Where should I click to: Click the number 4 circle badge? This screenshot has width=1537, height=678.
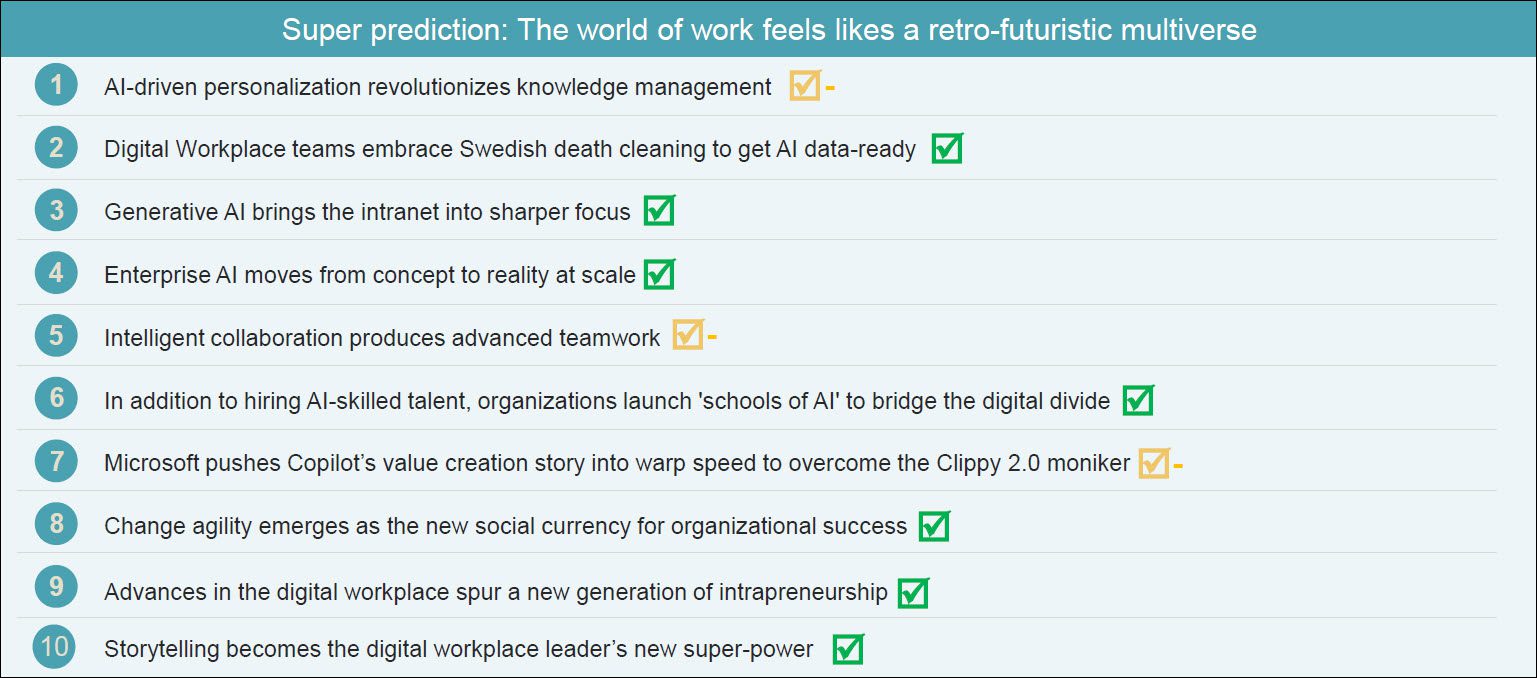[x=56, y=273]
